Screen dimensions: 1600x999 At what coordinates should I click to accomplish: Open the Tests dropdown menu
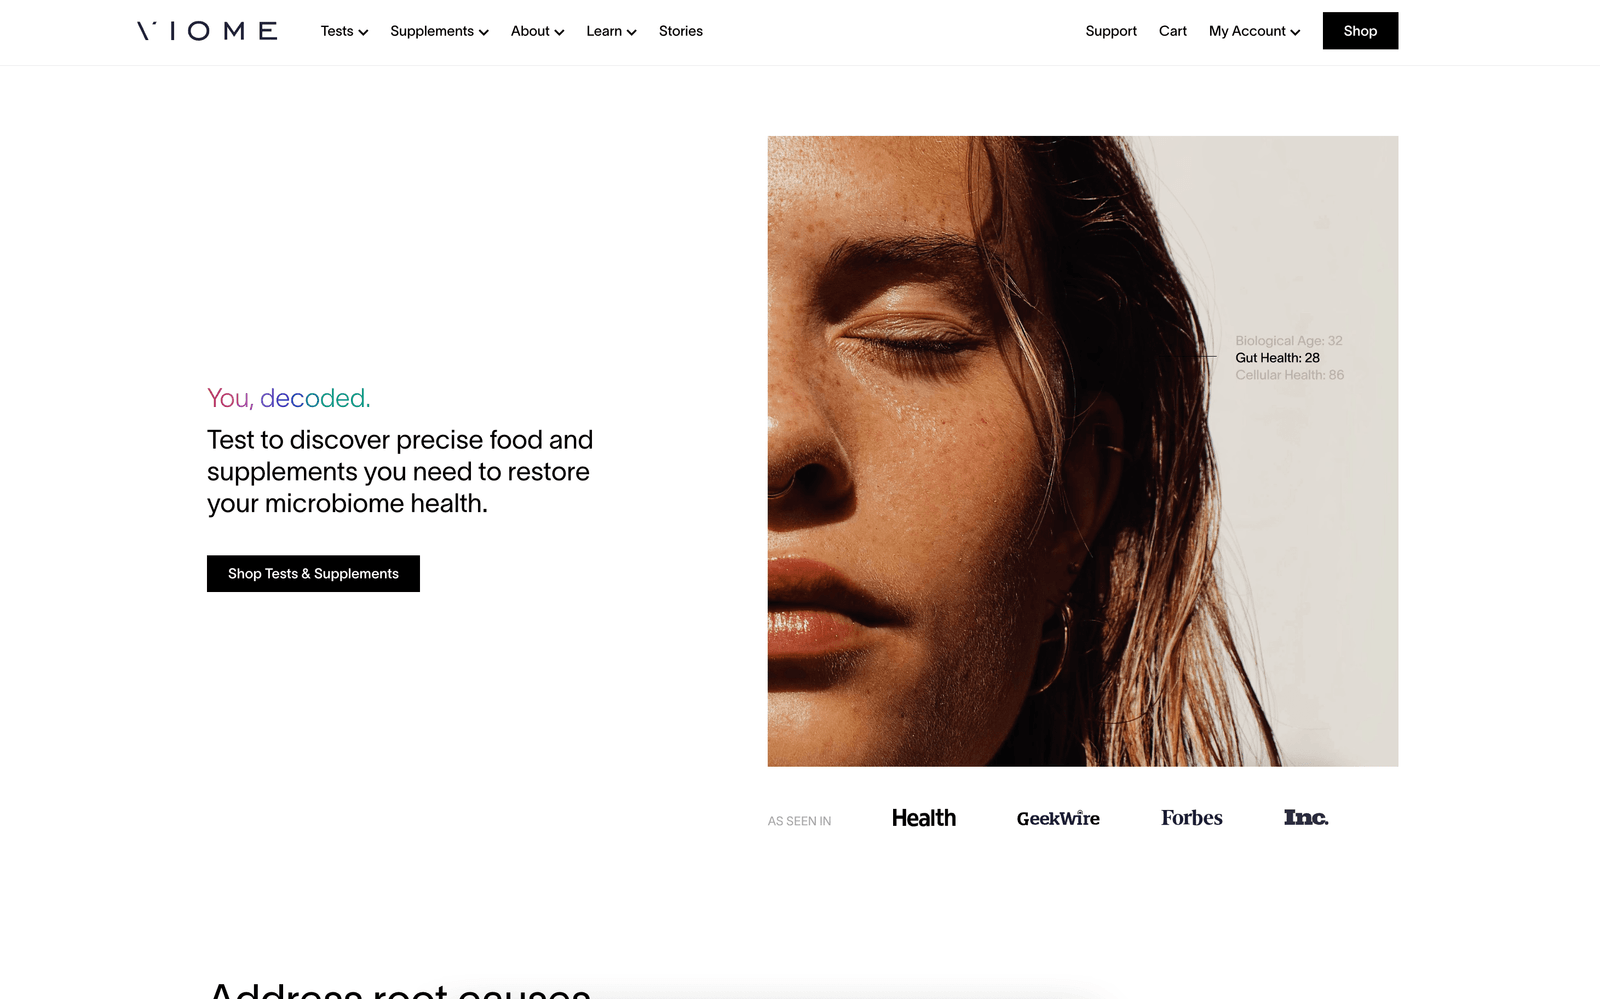tap(344, 31)
